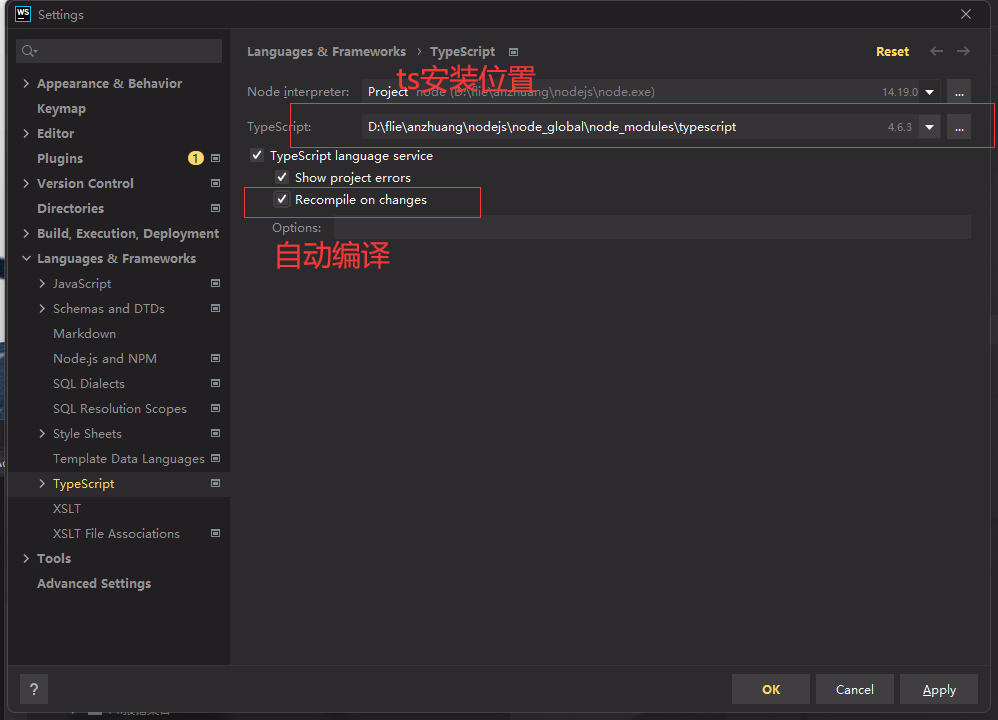Select SQL Dialects settings page
This screenshot has height=720, width=998.
click(89, 383)
